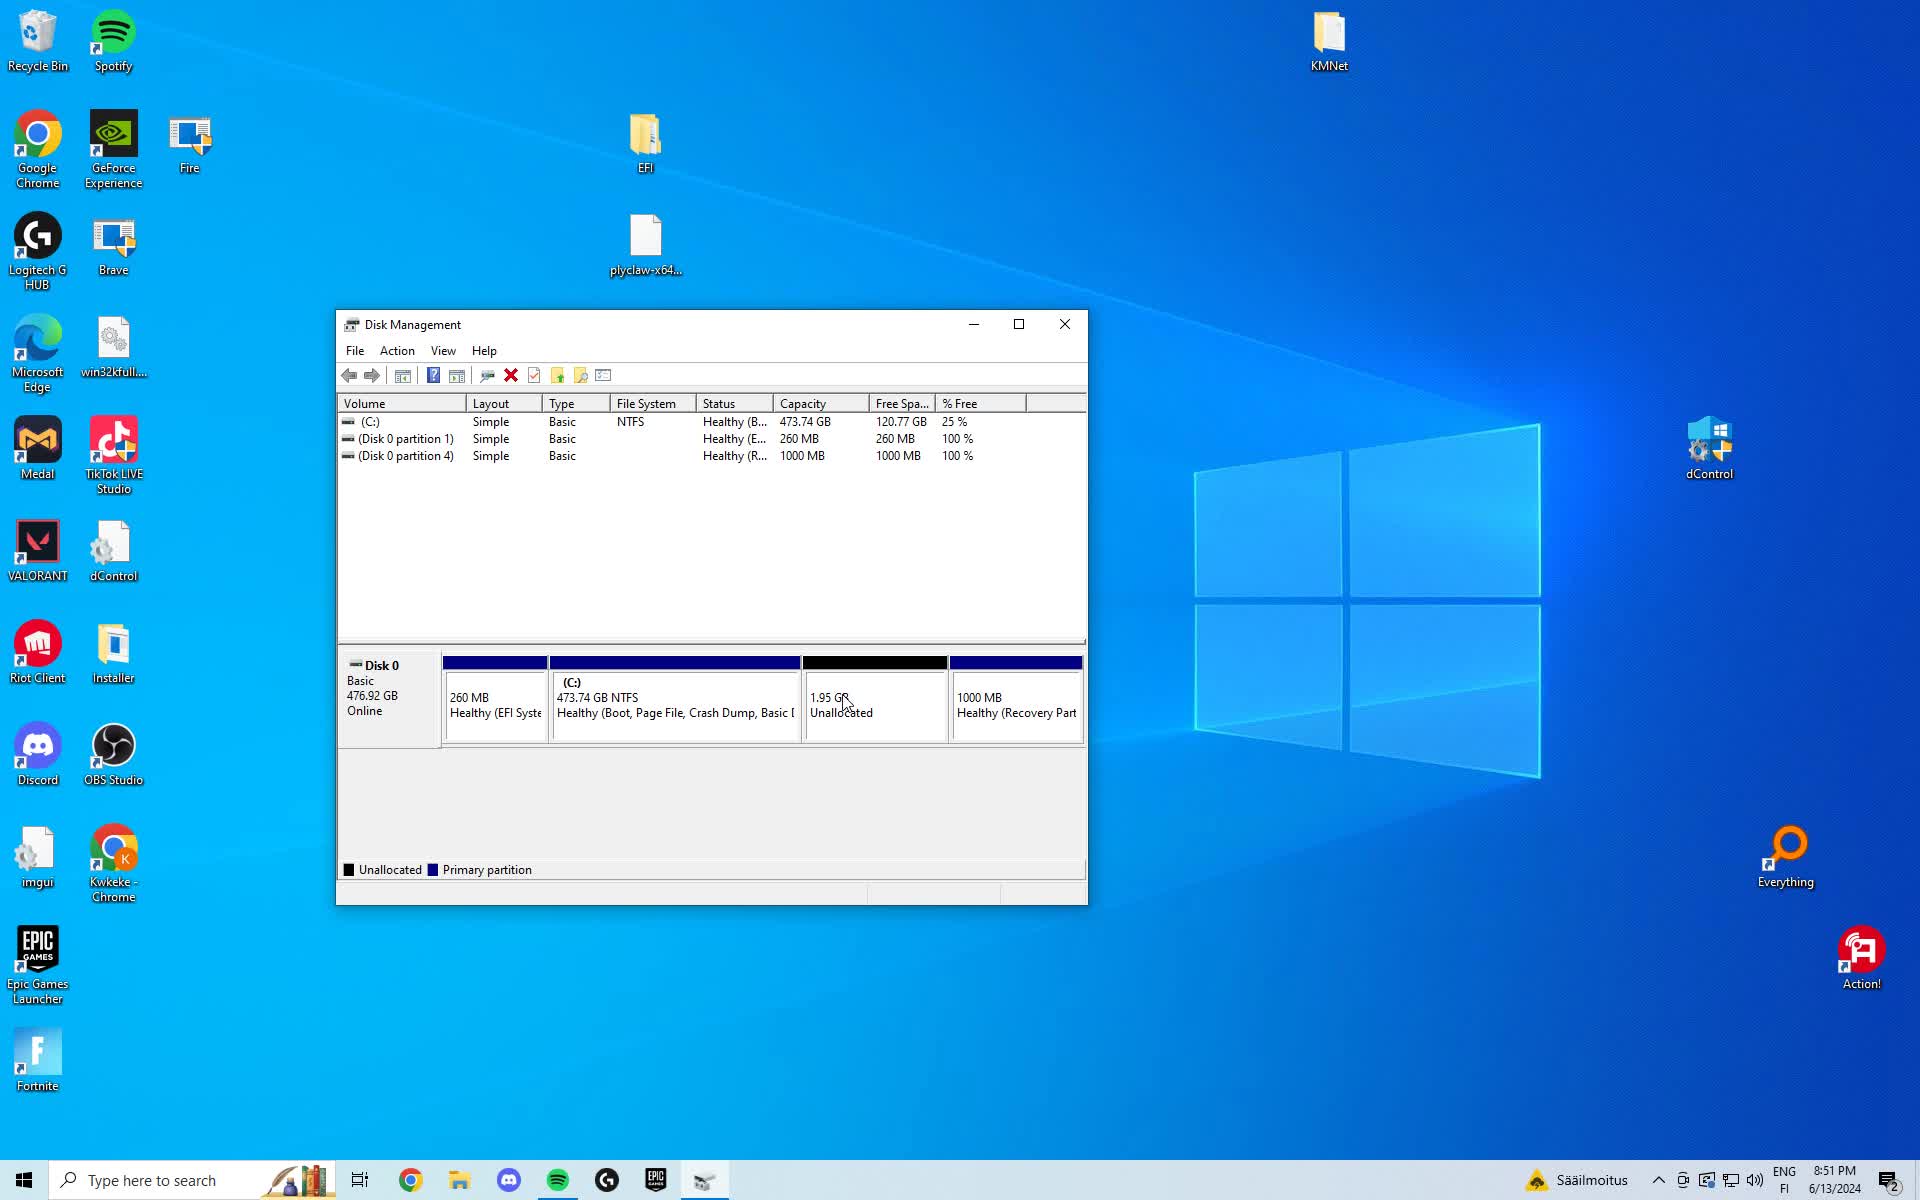
Task: Toggle the Show/Hide action pane icon
Action: tap(456, 376)
